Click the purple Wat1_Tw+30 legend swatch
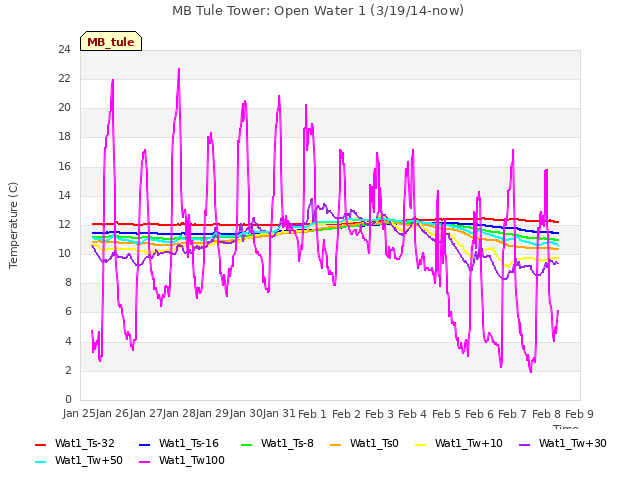640x480 pixels. tap(524, 444)
